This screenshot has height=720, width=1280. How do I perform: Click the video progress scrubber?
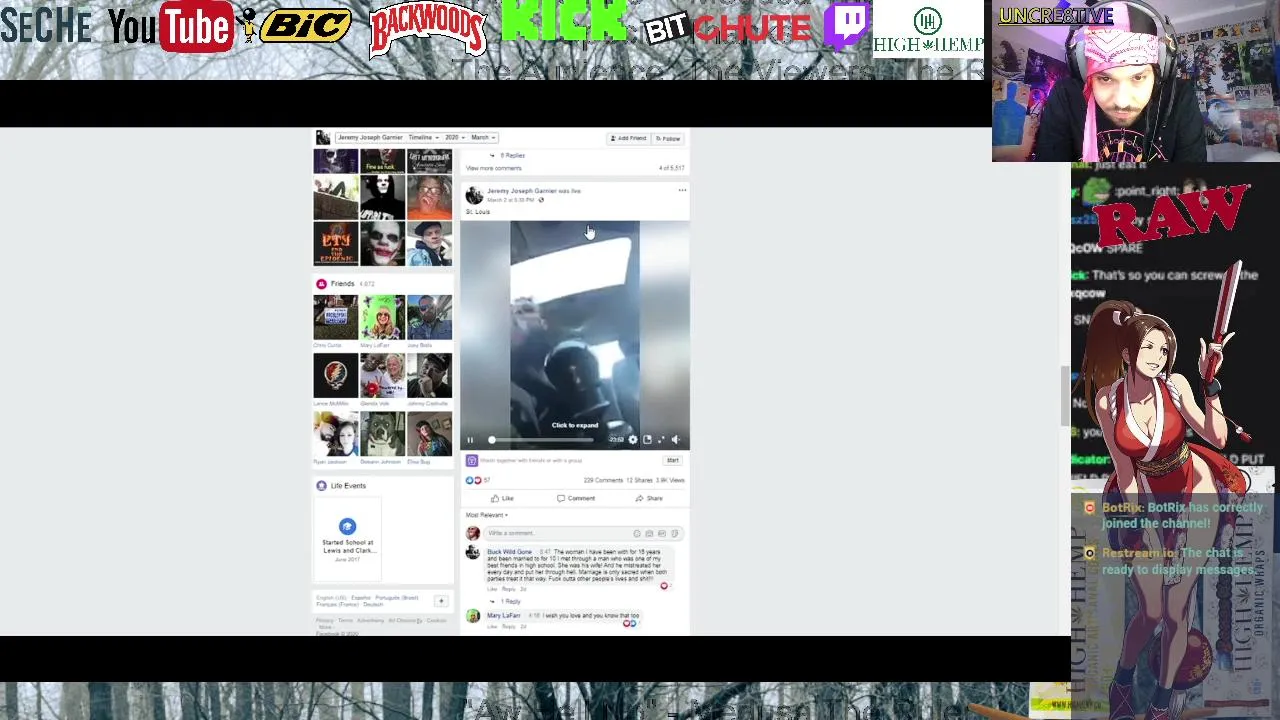pos(492,440)
